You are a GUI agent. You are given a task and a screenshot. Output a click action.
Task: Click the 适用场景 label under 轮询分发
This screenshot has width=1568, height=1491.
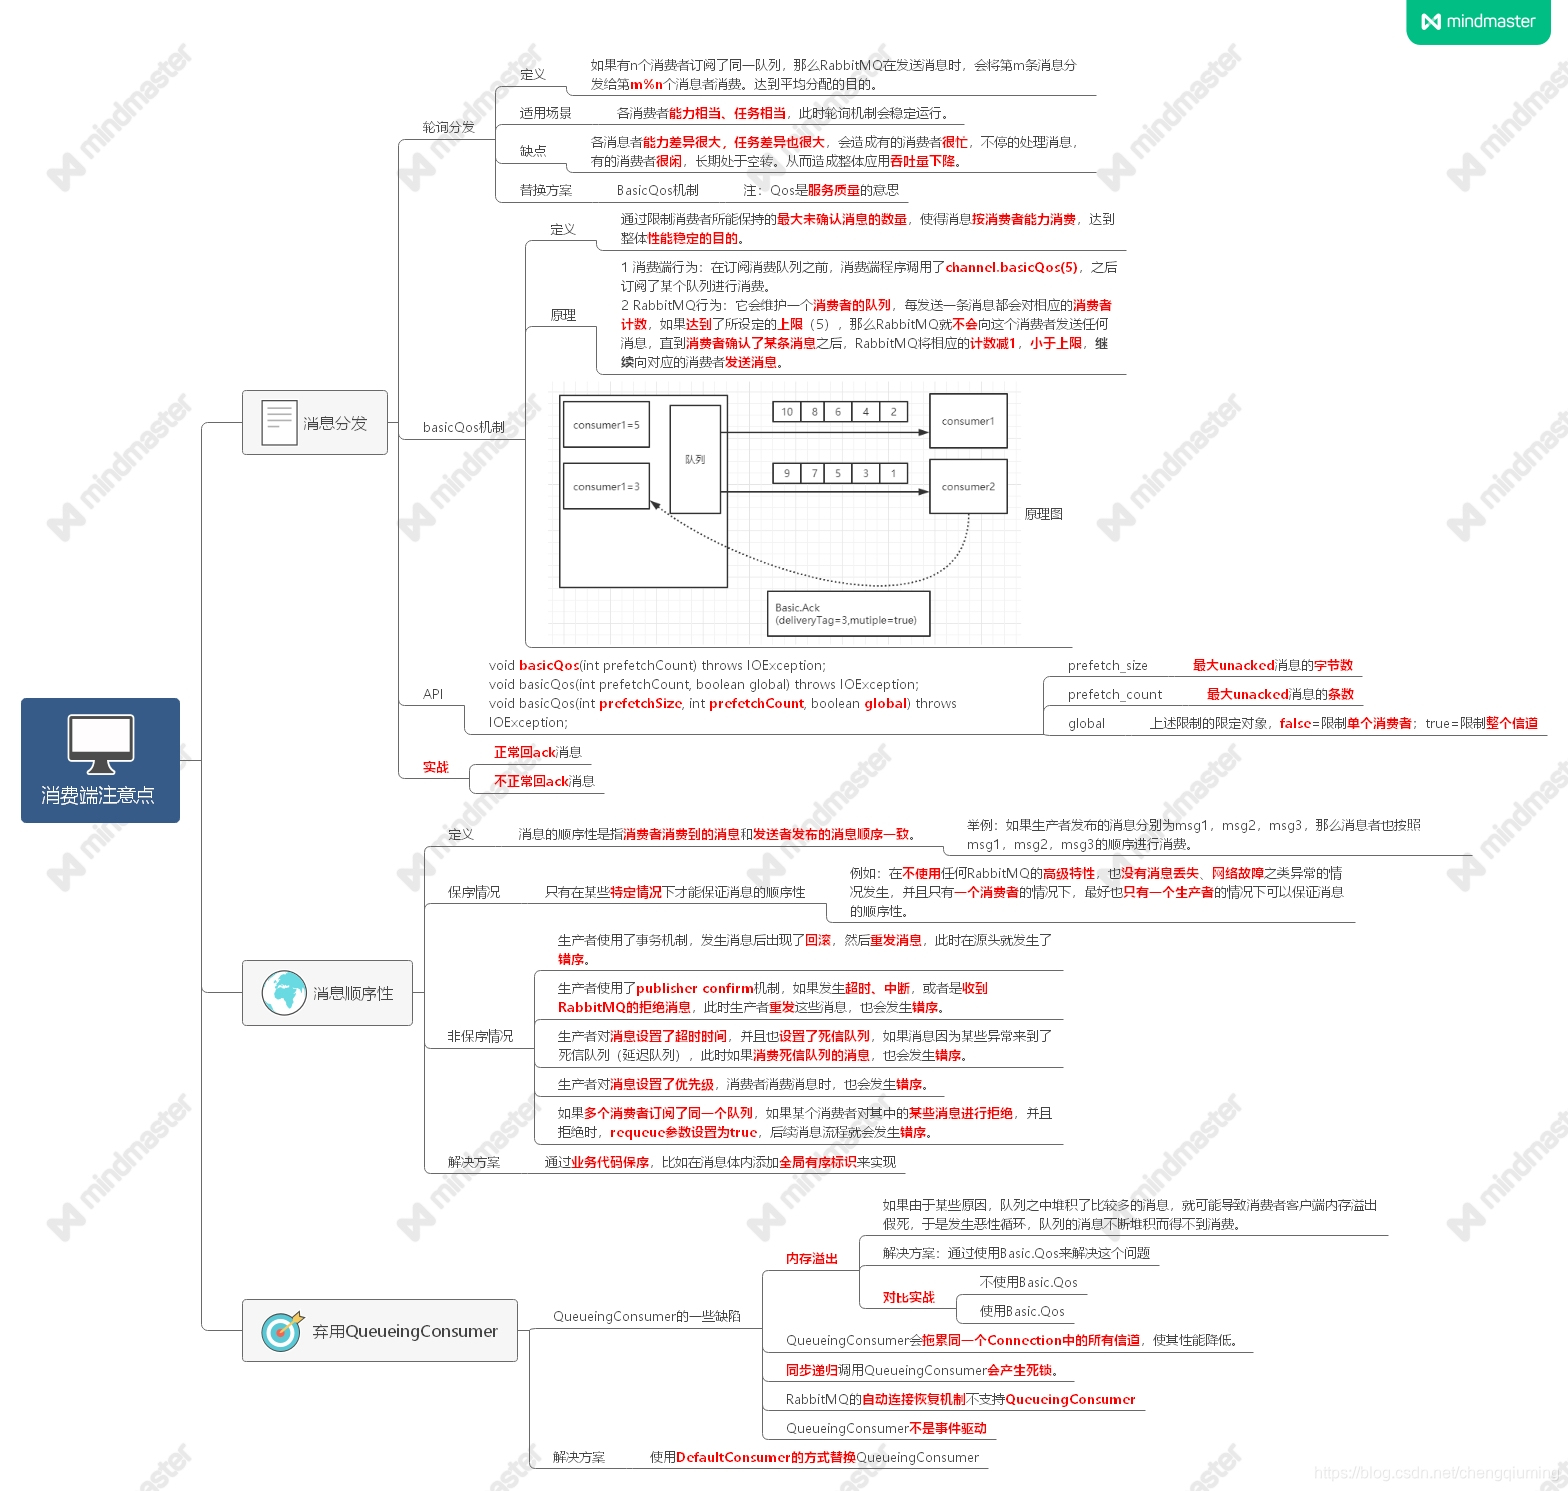(x=546, y=113)
